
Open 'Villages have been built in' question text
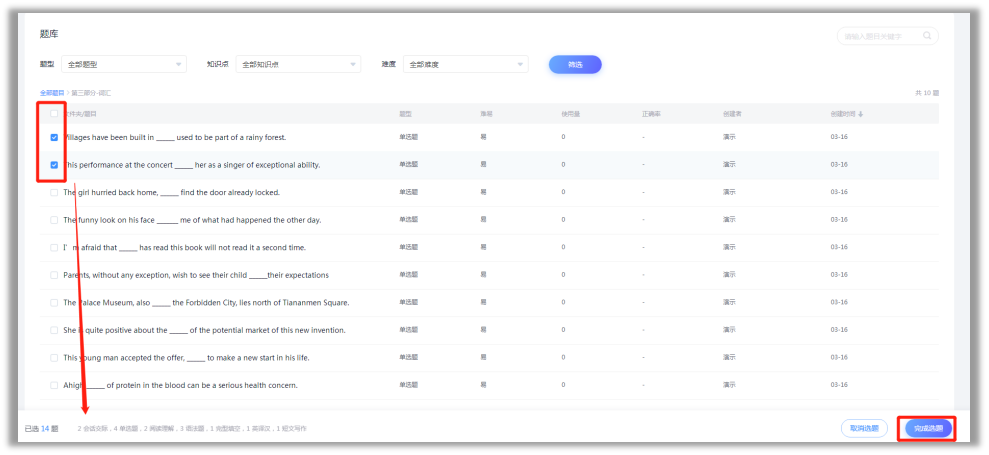pos(175,138)
